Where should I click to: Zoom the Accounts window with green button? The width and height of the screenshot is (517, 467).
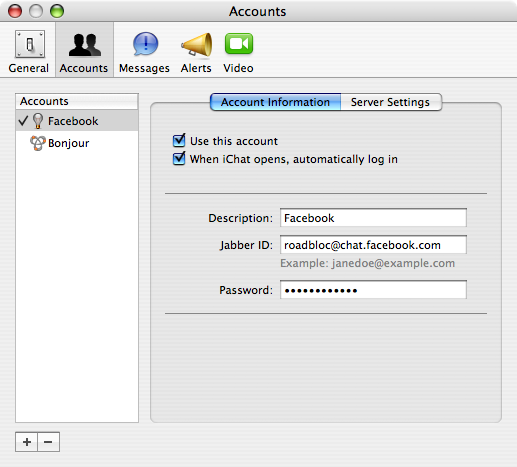pyautogui.click(x=57, y=11)
